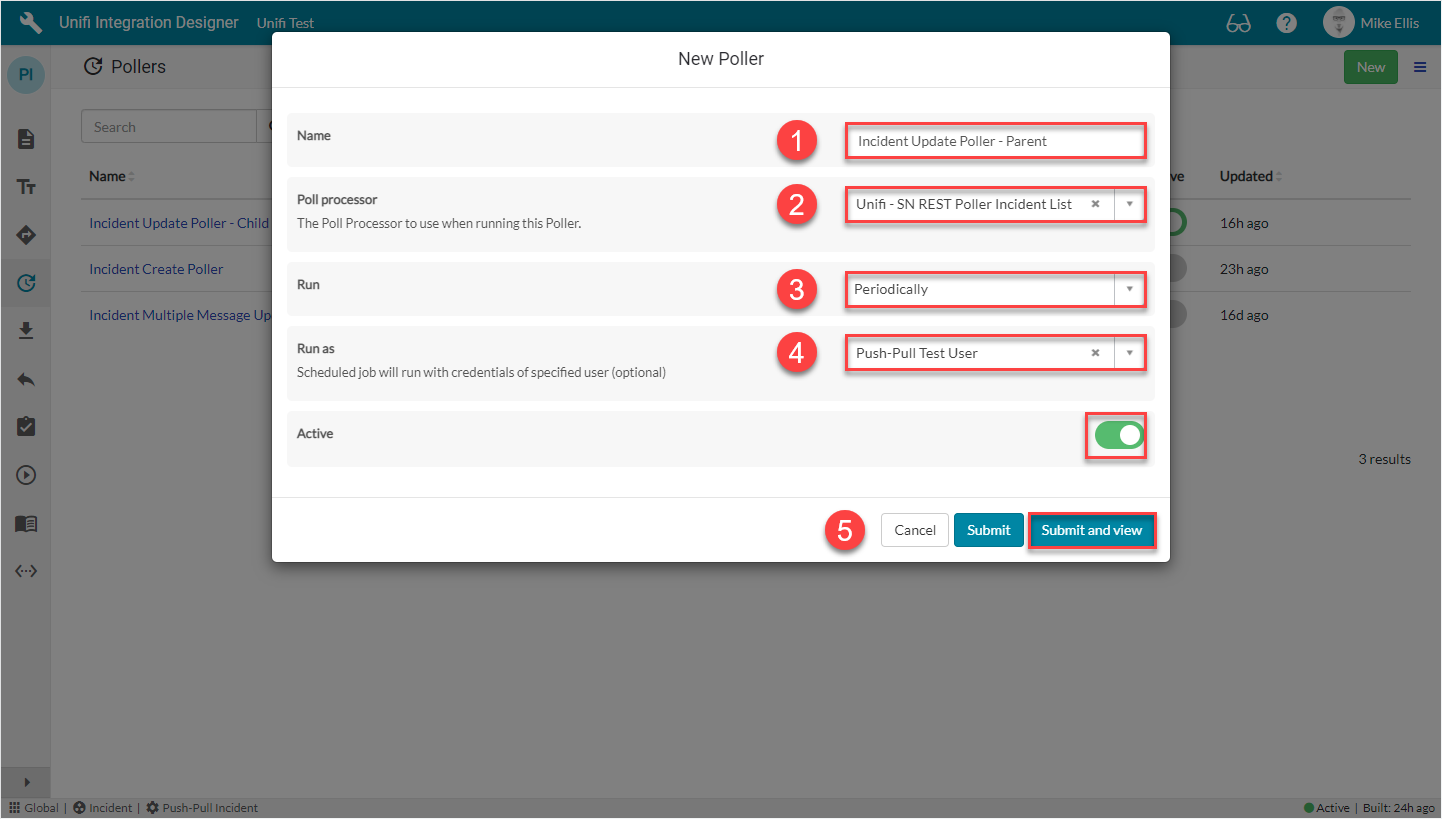Viewport: 1442px width, 819px height.
Task: Select the Pollers circular refresh icon in sidebar
Action: [x=25, y=282]
